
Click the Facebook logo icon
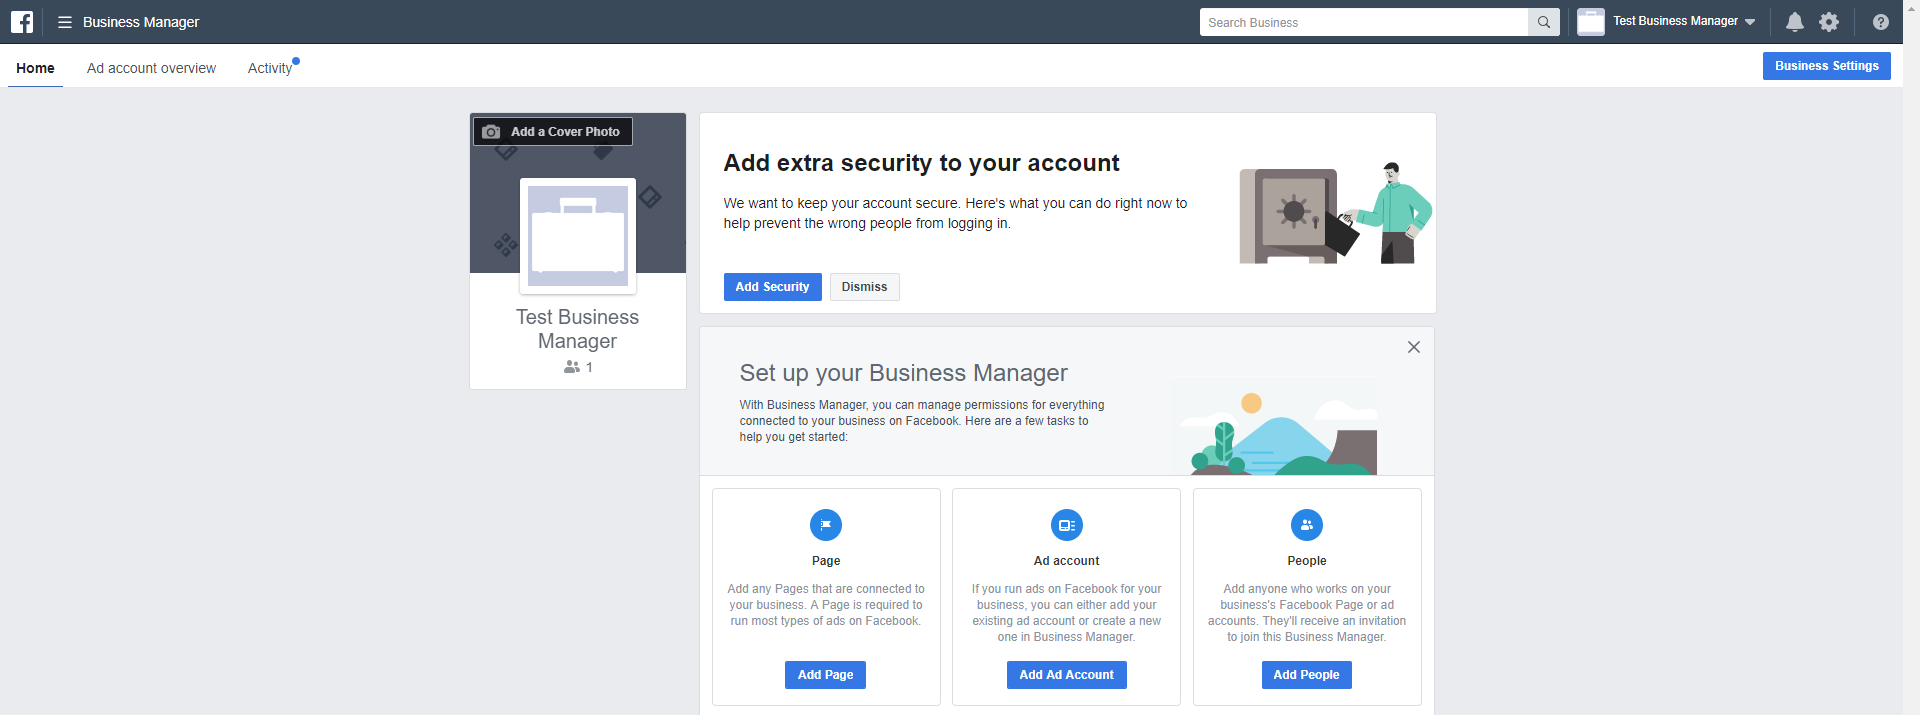click(22, 22)
